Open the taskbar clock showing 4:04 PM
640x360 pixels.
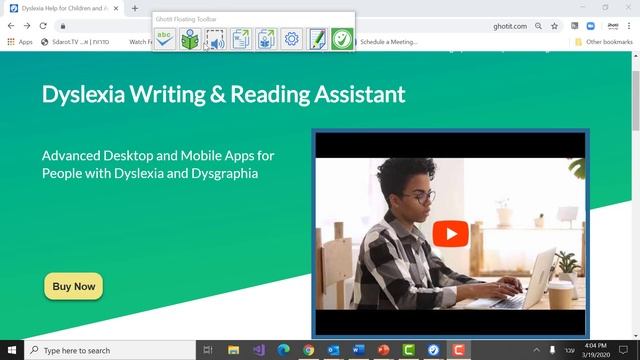596,350
